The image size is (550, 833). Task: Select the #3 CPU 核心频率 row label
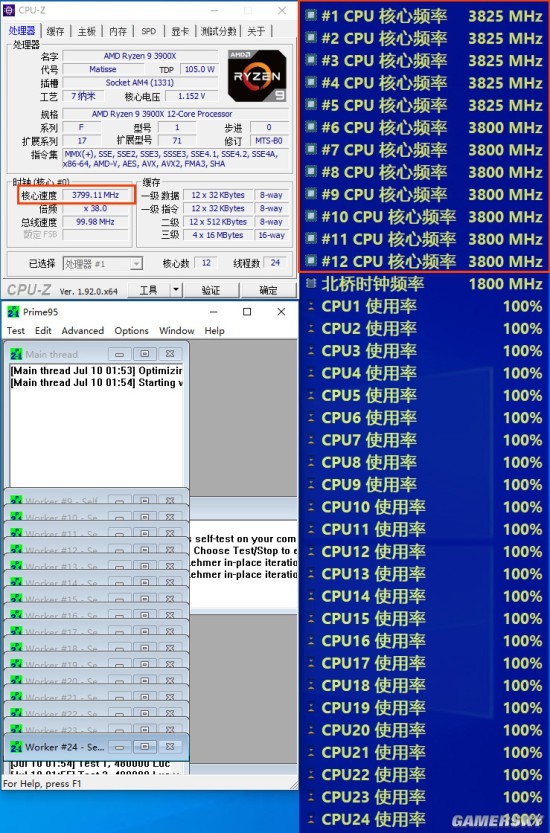(384, 61)
